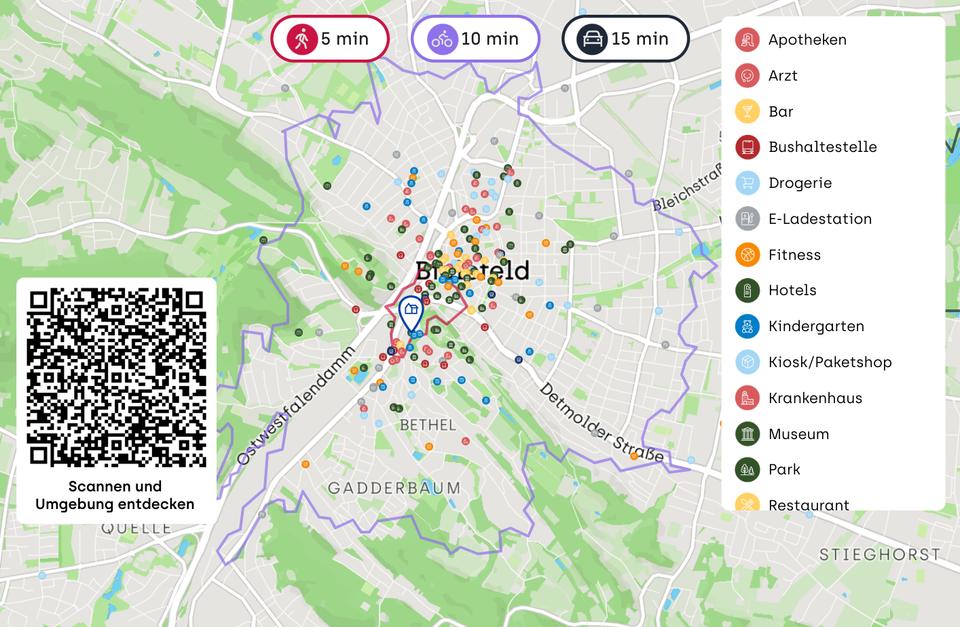Click the Kindergarten legend icon
Screen dimensions: 960x627
click(747, 326)
